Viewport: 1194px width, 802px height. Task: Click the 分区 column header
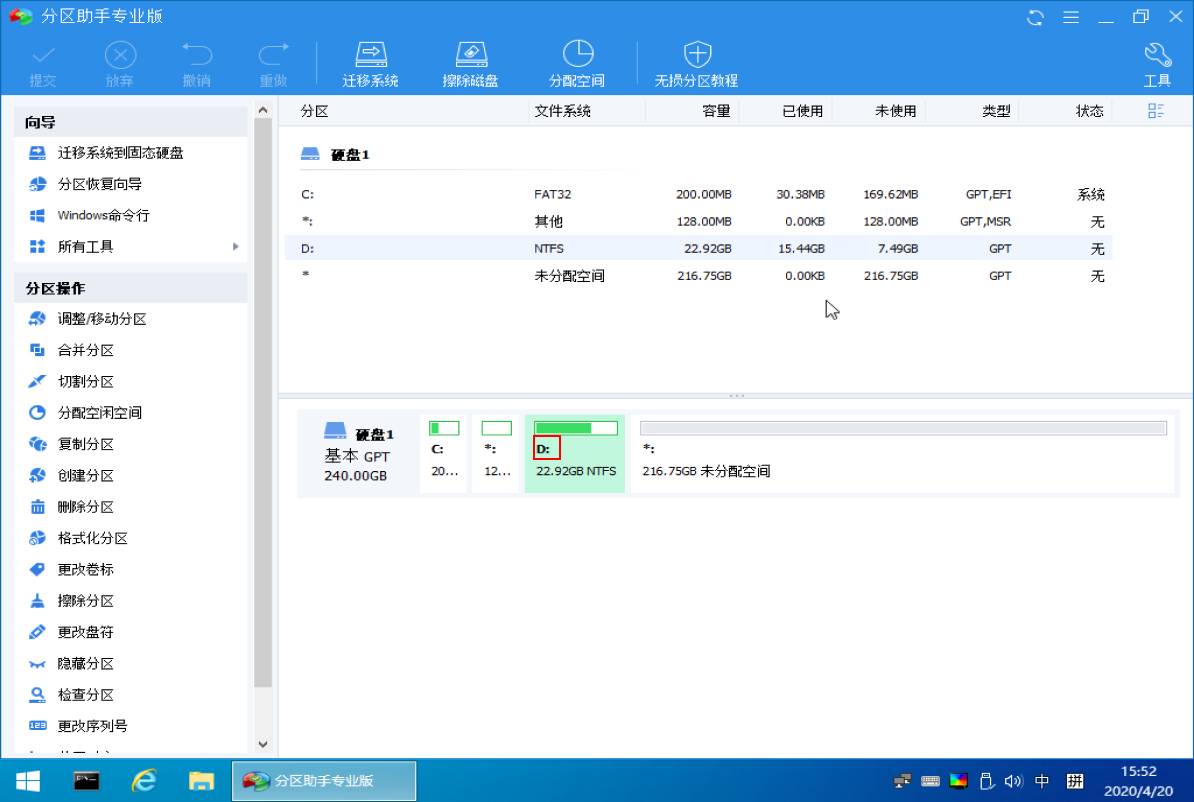[x=314, y=111]
